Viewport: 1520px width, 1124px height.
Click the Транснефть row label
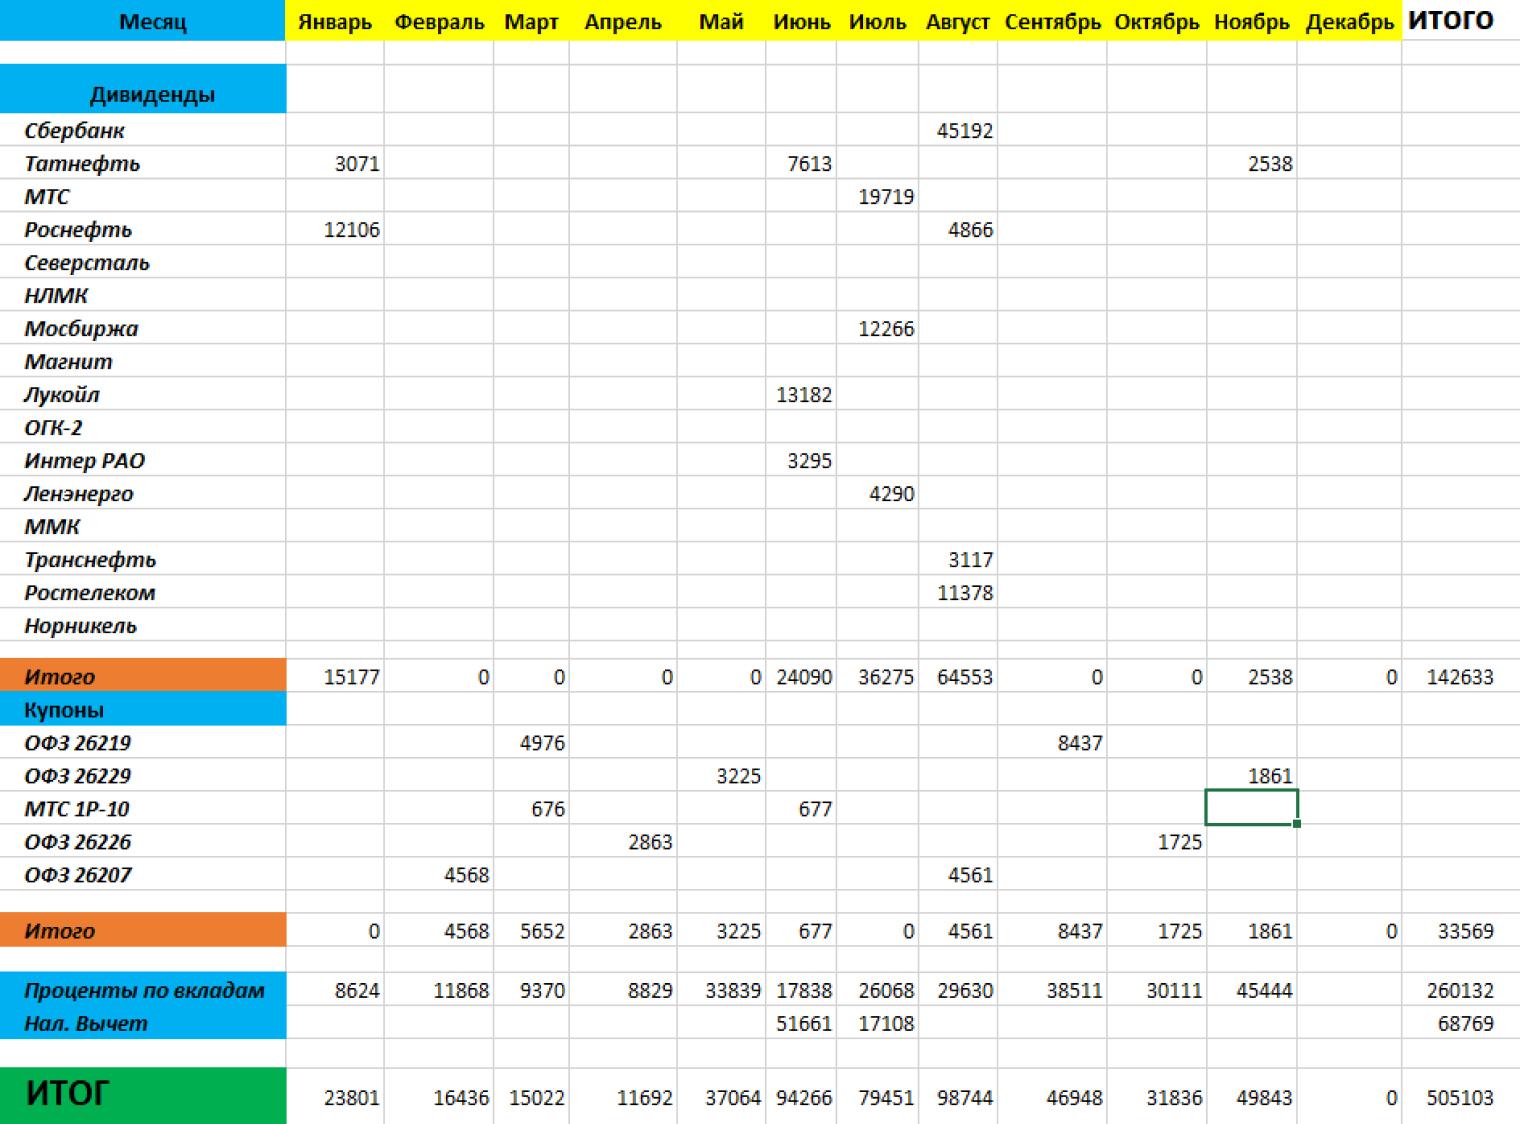pyautogui.click(x=90, y=559)
